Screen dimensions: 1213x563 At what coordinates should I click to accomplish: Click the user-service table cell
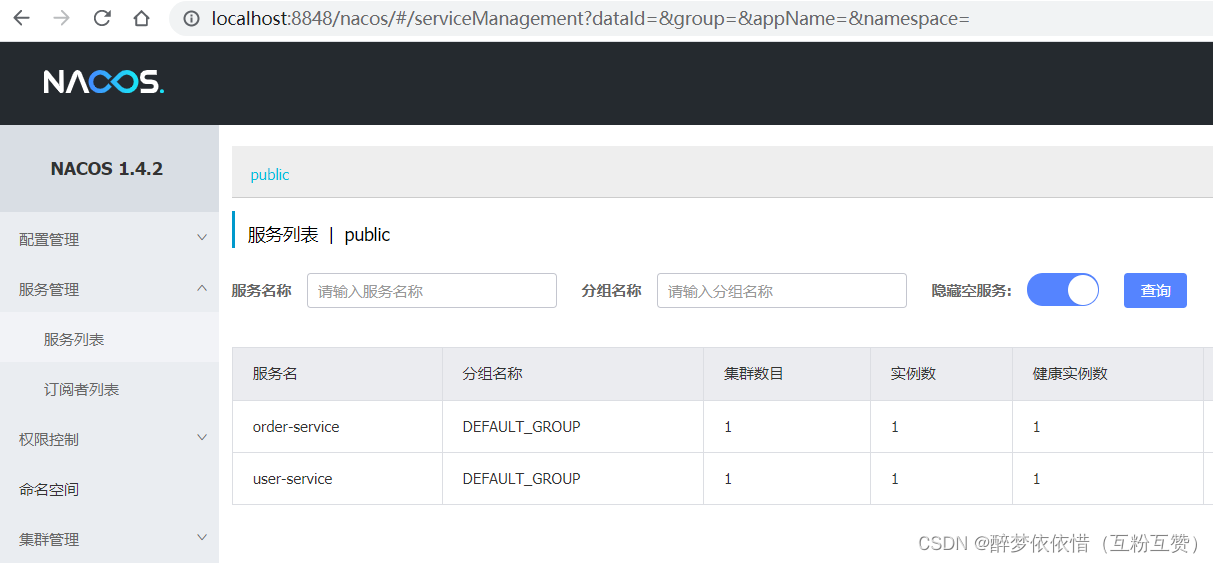tap(337, 478)
